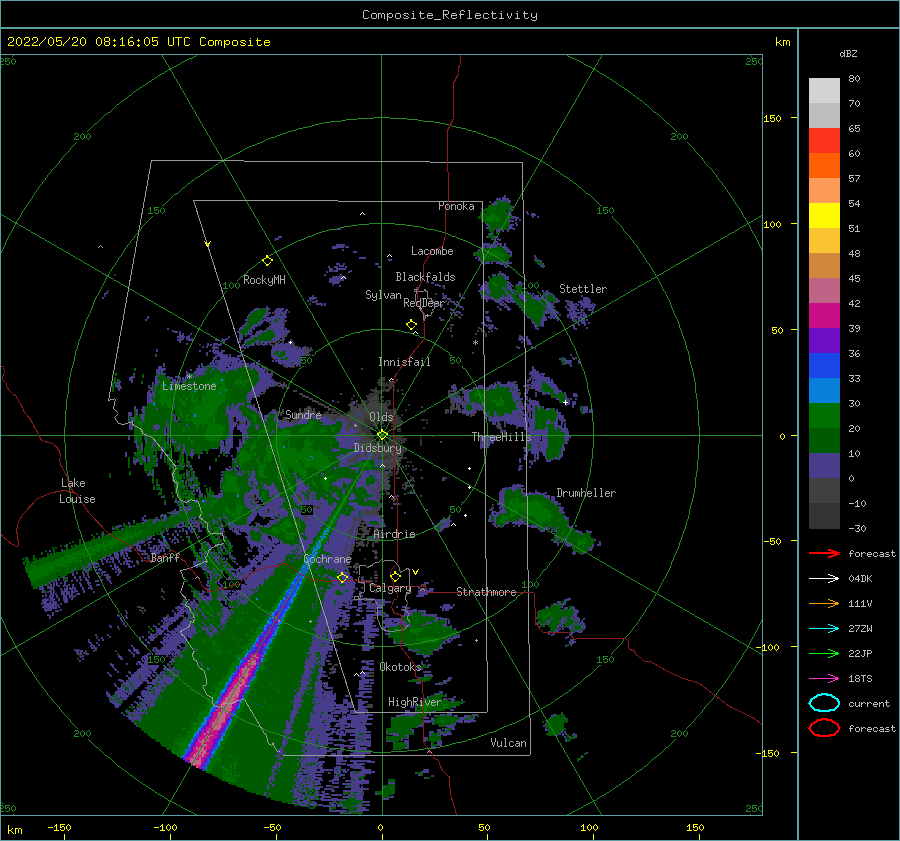The width and height of the screenshot is (900, 841).
Task: Click the Lake Louise label
Action: (77, 491)
